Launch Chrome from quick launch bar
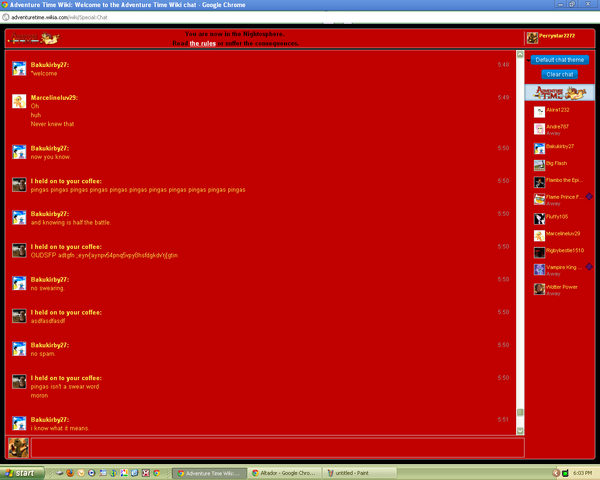This screenshot has height=480, width=600. pyautogui.click(x=157, y=473)
